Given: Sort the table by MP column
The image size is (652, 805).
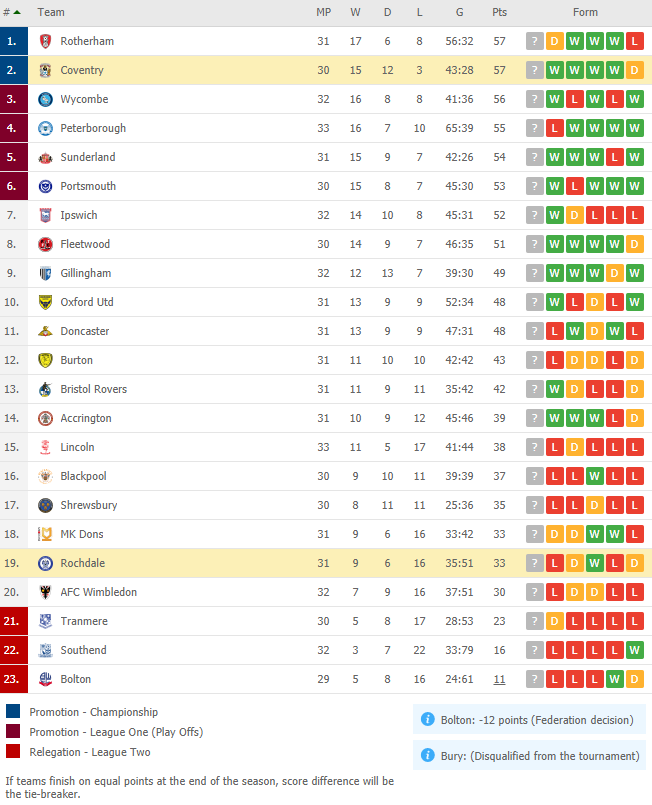Looking at the screenshot, I should (323, 12).
